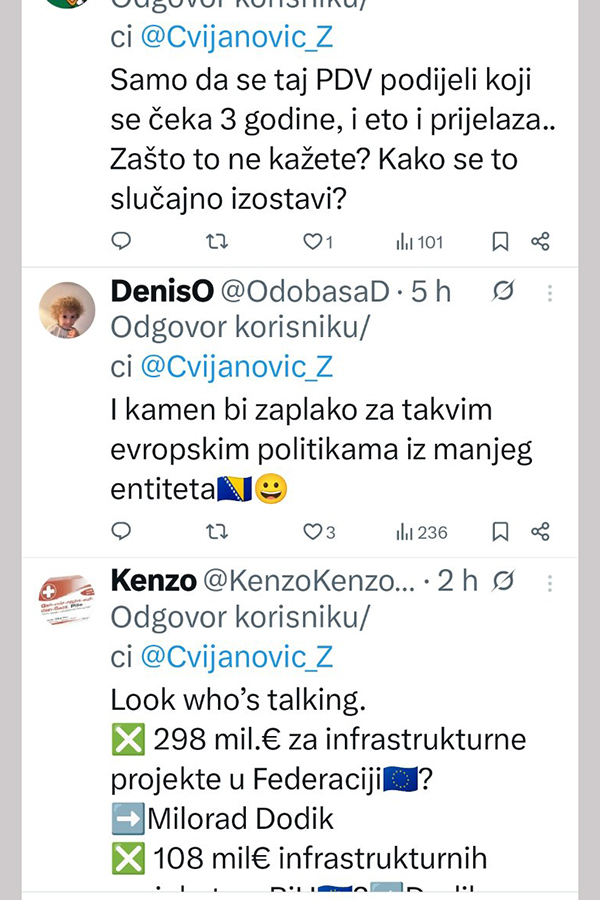Like DenisO's tweet with 3 likes
Screen dimensions: 600x900
tap(312, 531)
